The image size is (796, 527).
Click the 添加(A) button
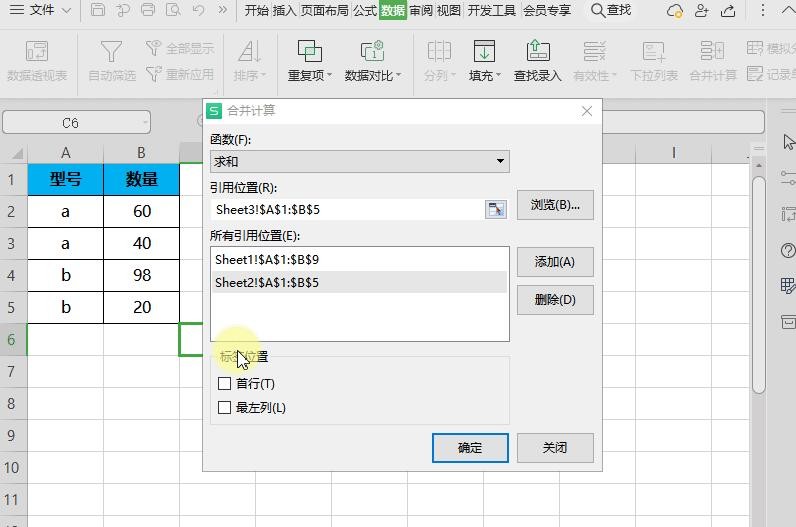pyautogui.click(x=555, y=262)
